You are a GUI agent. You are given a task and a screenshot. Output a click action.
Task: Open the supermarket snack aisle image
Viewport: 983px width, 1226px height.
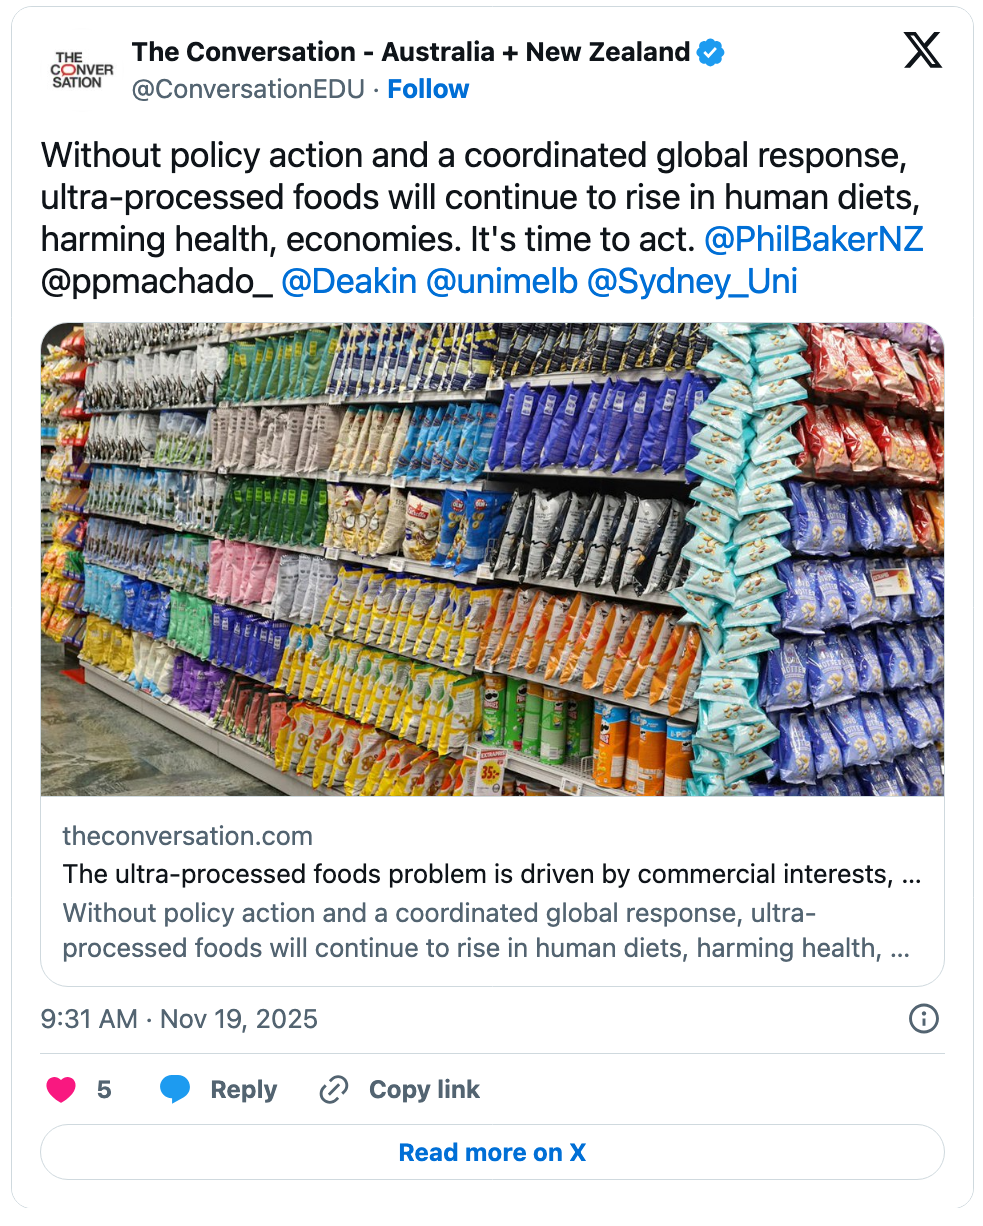(x=492, y=558)
